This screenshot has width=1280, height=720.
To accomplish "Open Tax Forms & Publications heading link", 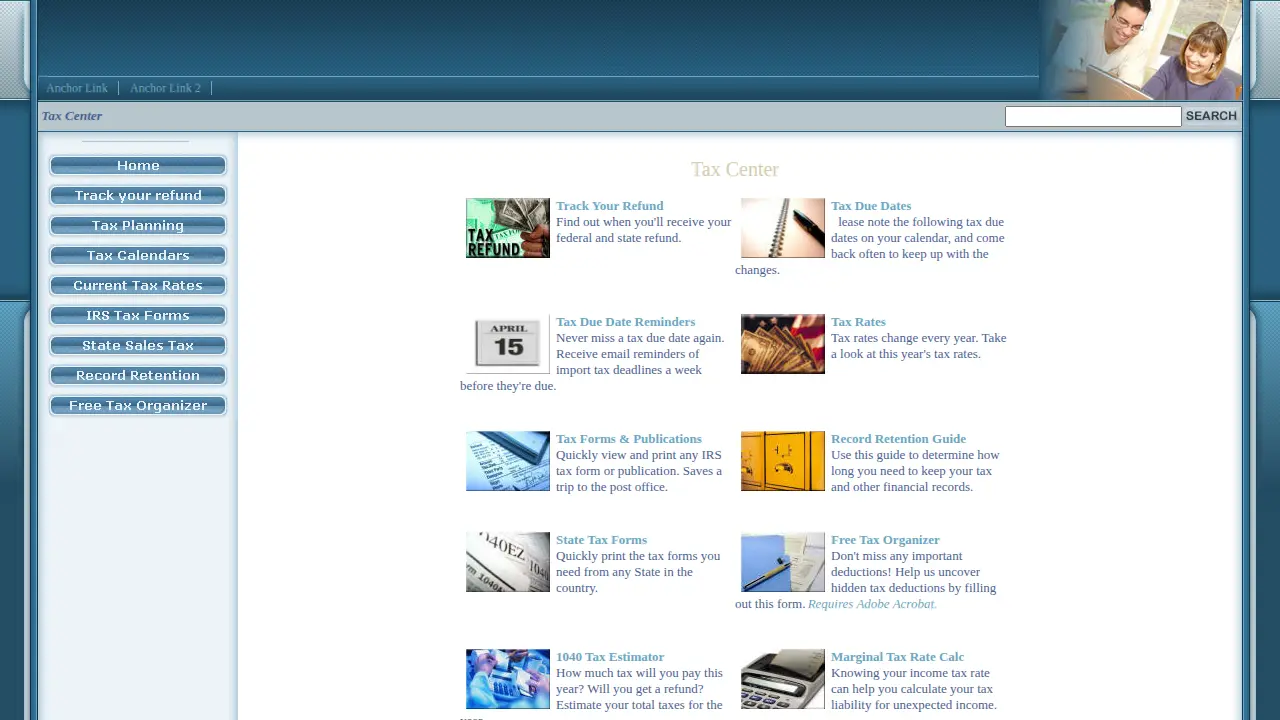I will tap(629, 439).
